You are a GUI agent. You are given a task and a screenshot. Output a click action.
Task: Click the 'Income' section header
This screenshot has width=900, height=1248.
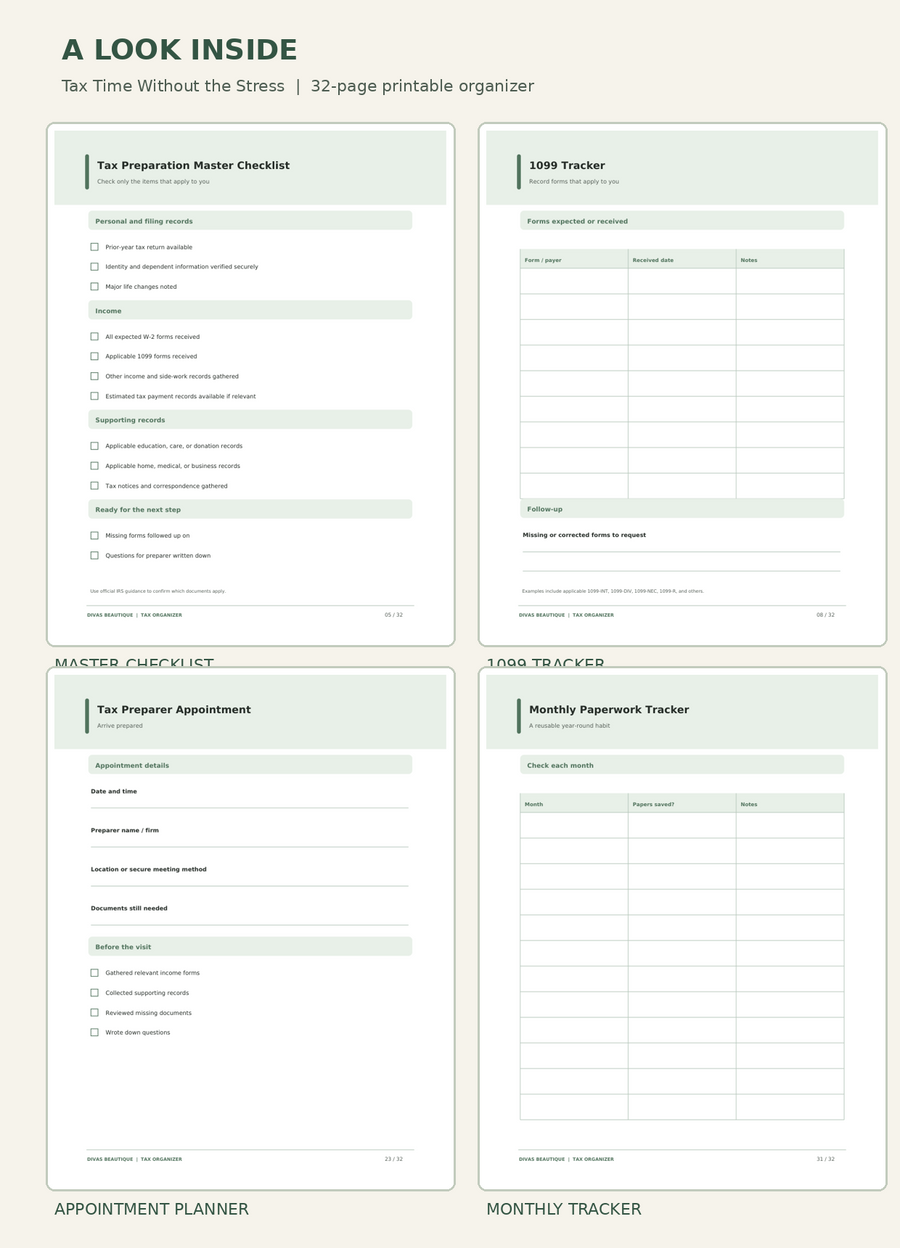(x=250, y=310)
